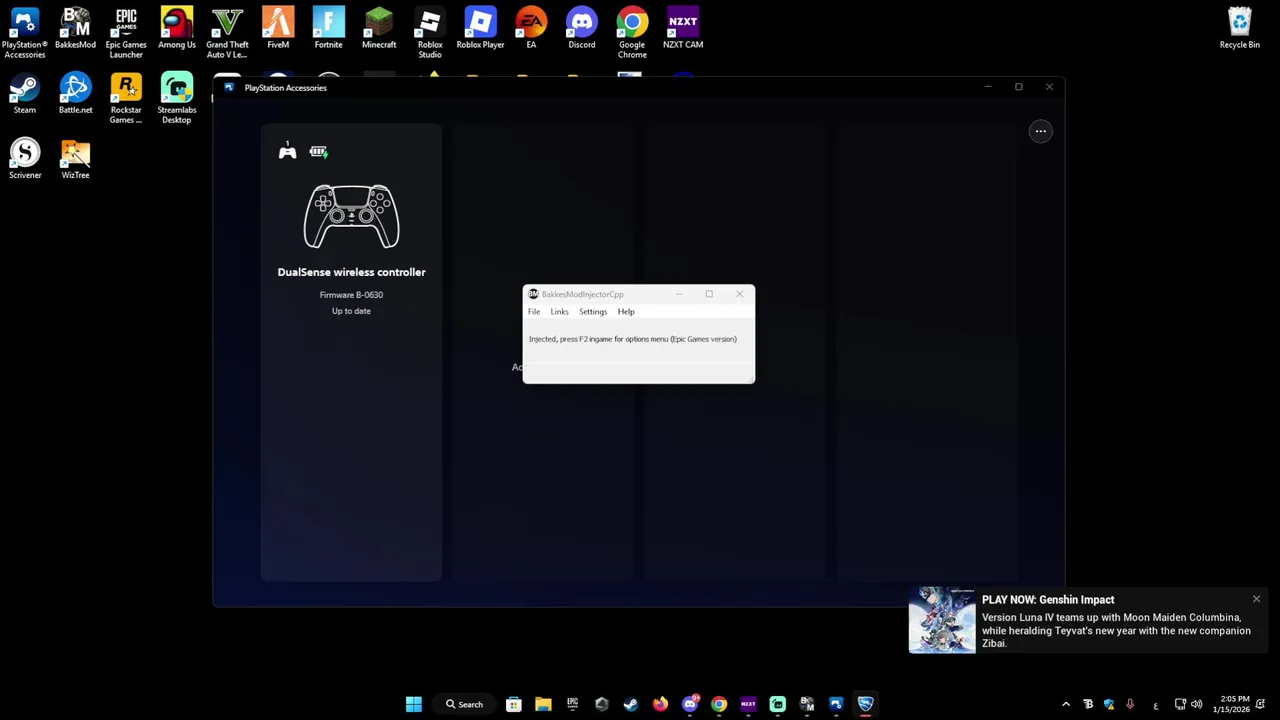The image size is (1280, 720).
Task: Dismiss the Genshin Impact notification
Action: 1256,599
